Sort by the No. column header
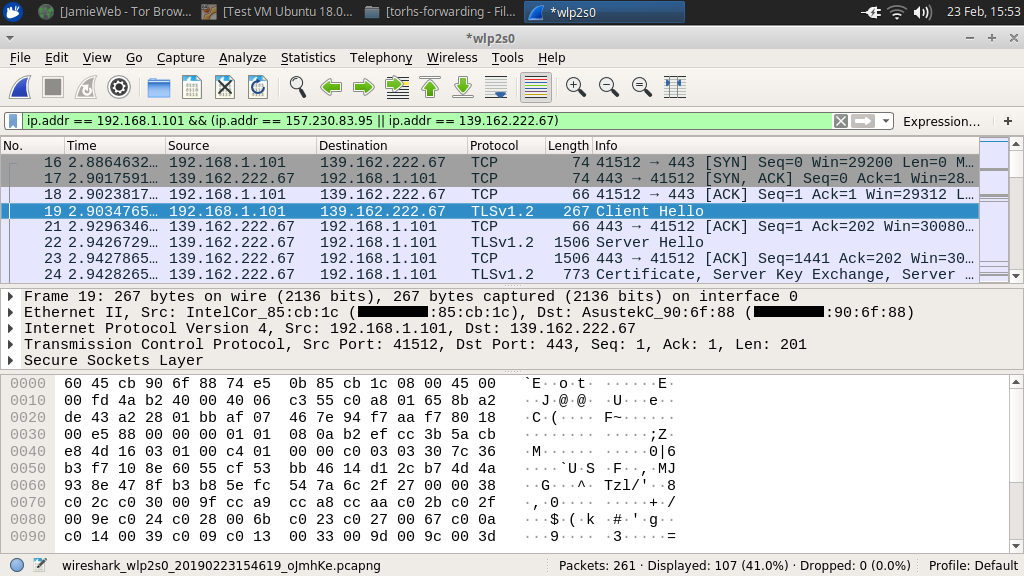The image size is (1024, 576). pyautogui.click(x=32, y=146)
